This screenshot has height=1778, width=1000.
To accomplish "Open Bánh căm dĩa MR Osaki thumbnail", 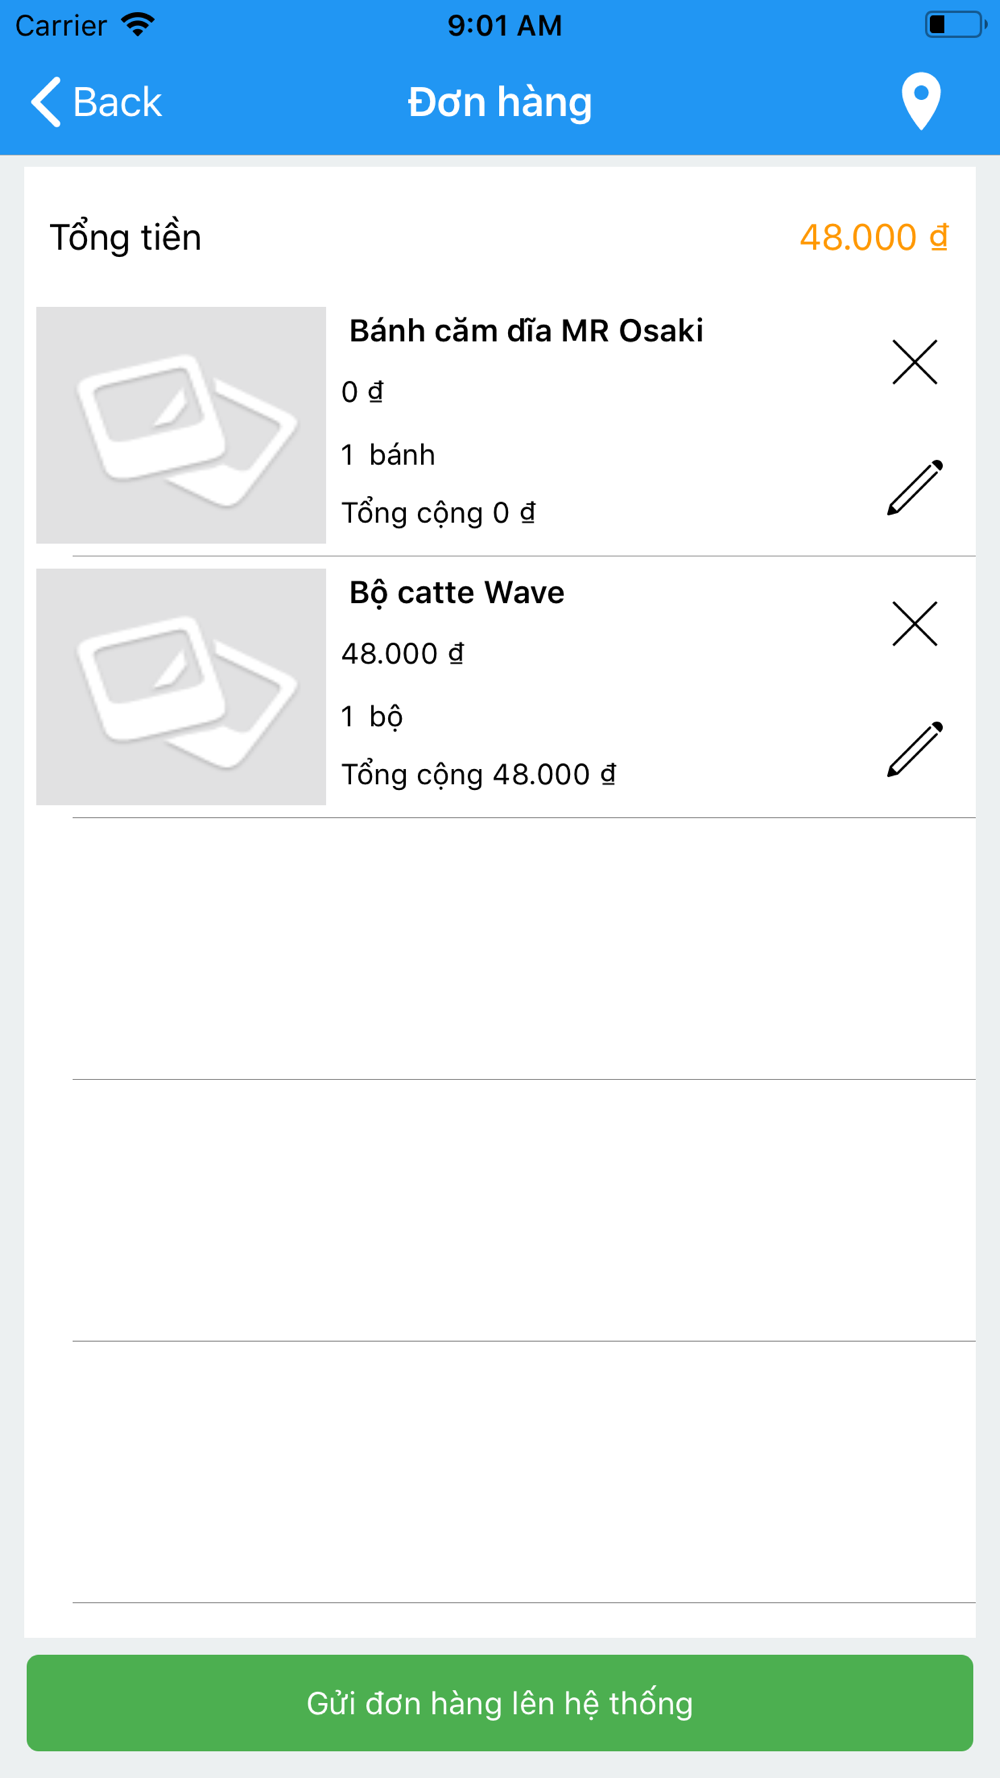I will (181, 425).
